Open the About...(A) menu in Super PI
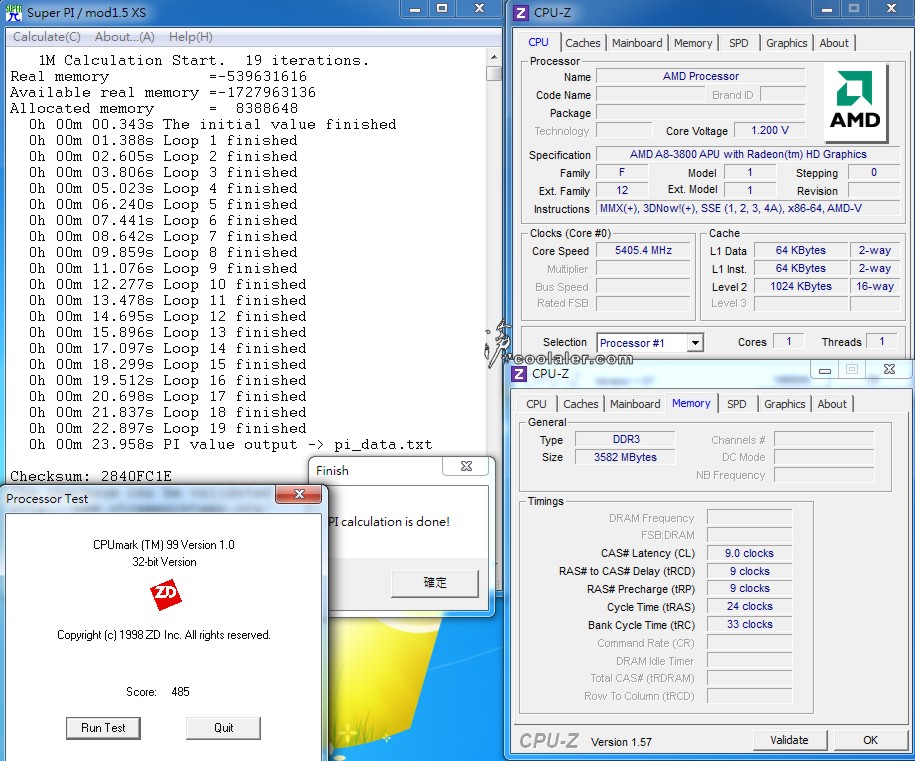 pos(124,37)
